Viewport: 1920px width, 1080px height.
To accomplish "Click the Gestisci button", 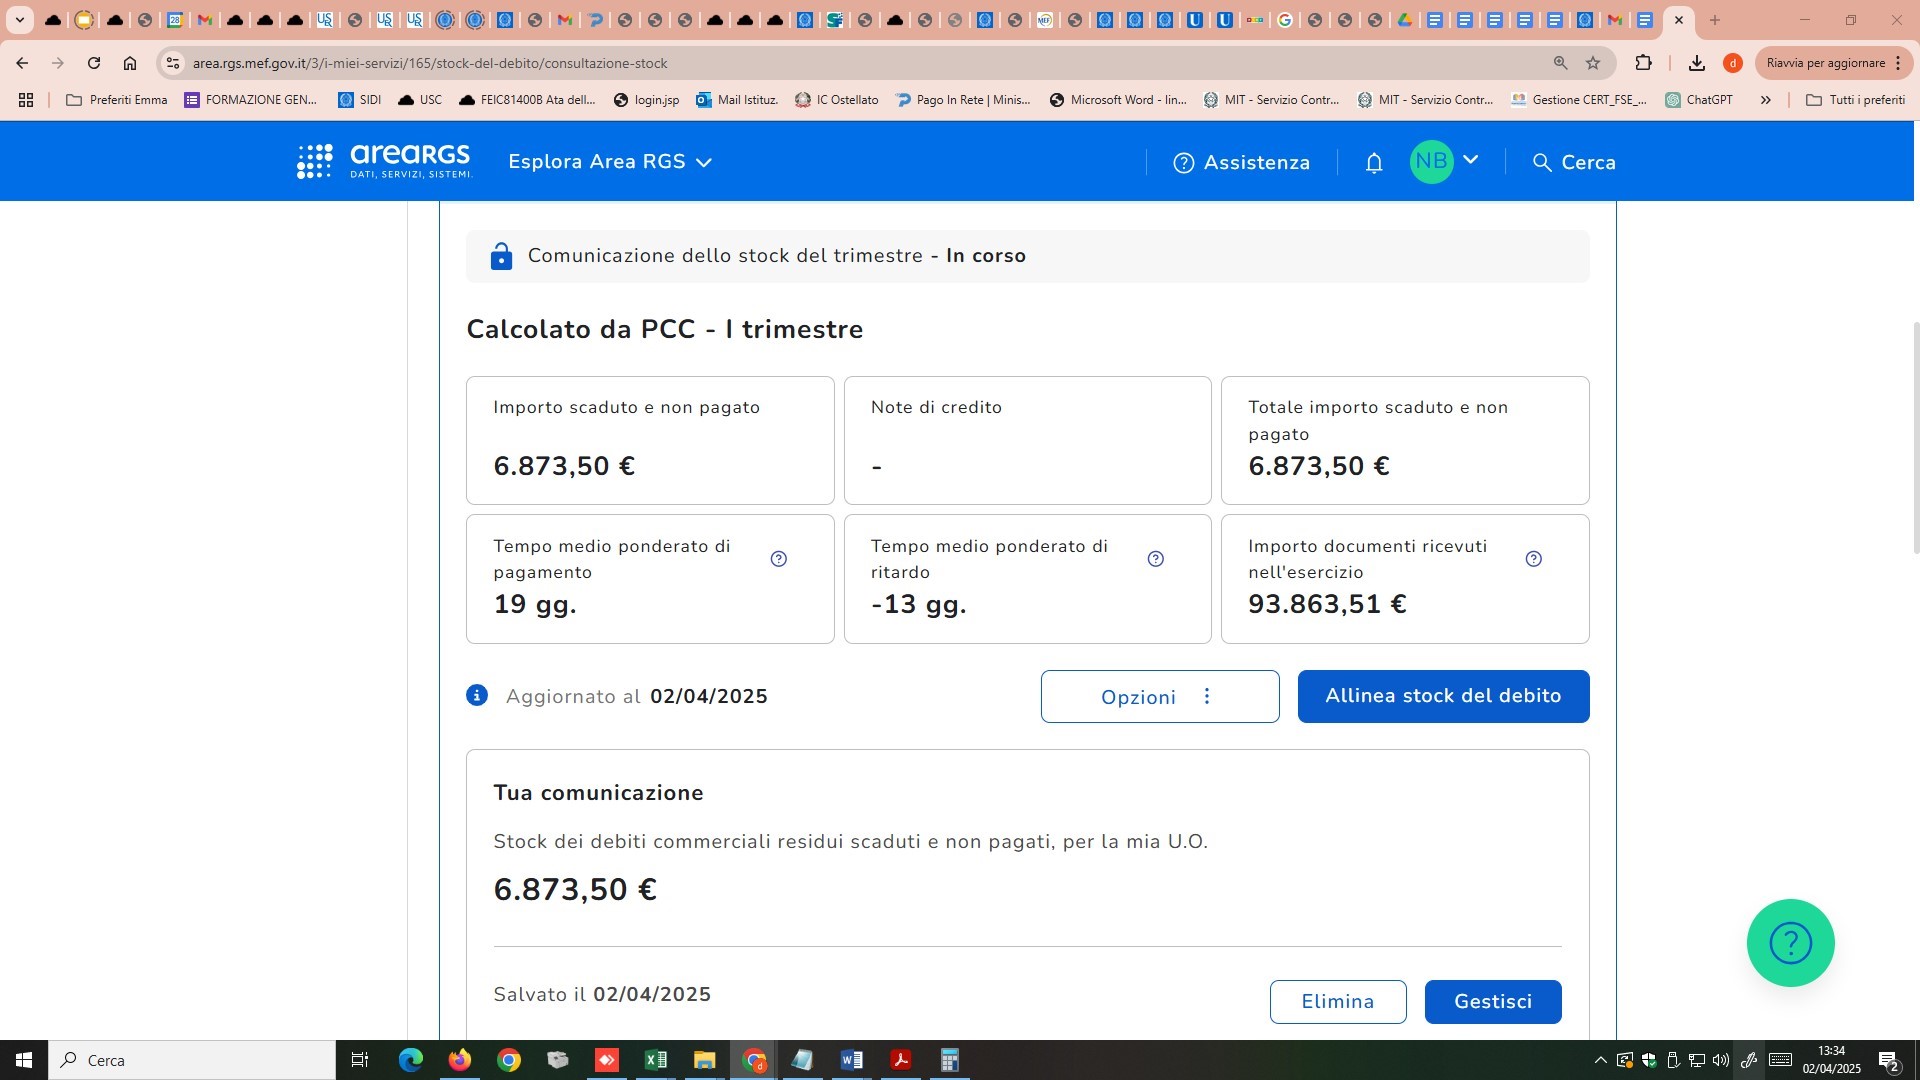I will point(1492,1002).
